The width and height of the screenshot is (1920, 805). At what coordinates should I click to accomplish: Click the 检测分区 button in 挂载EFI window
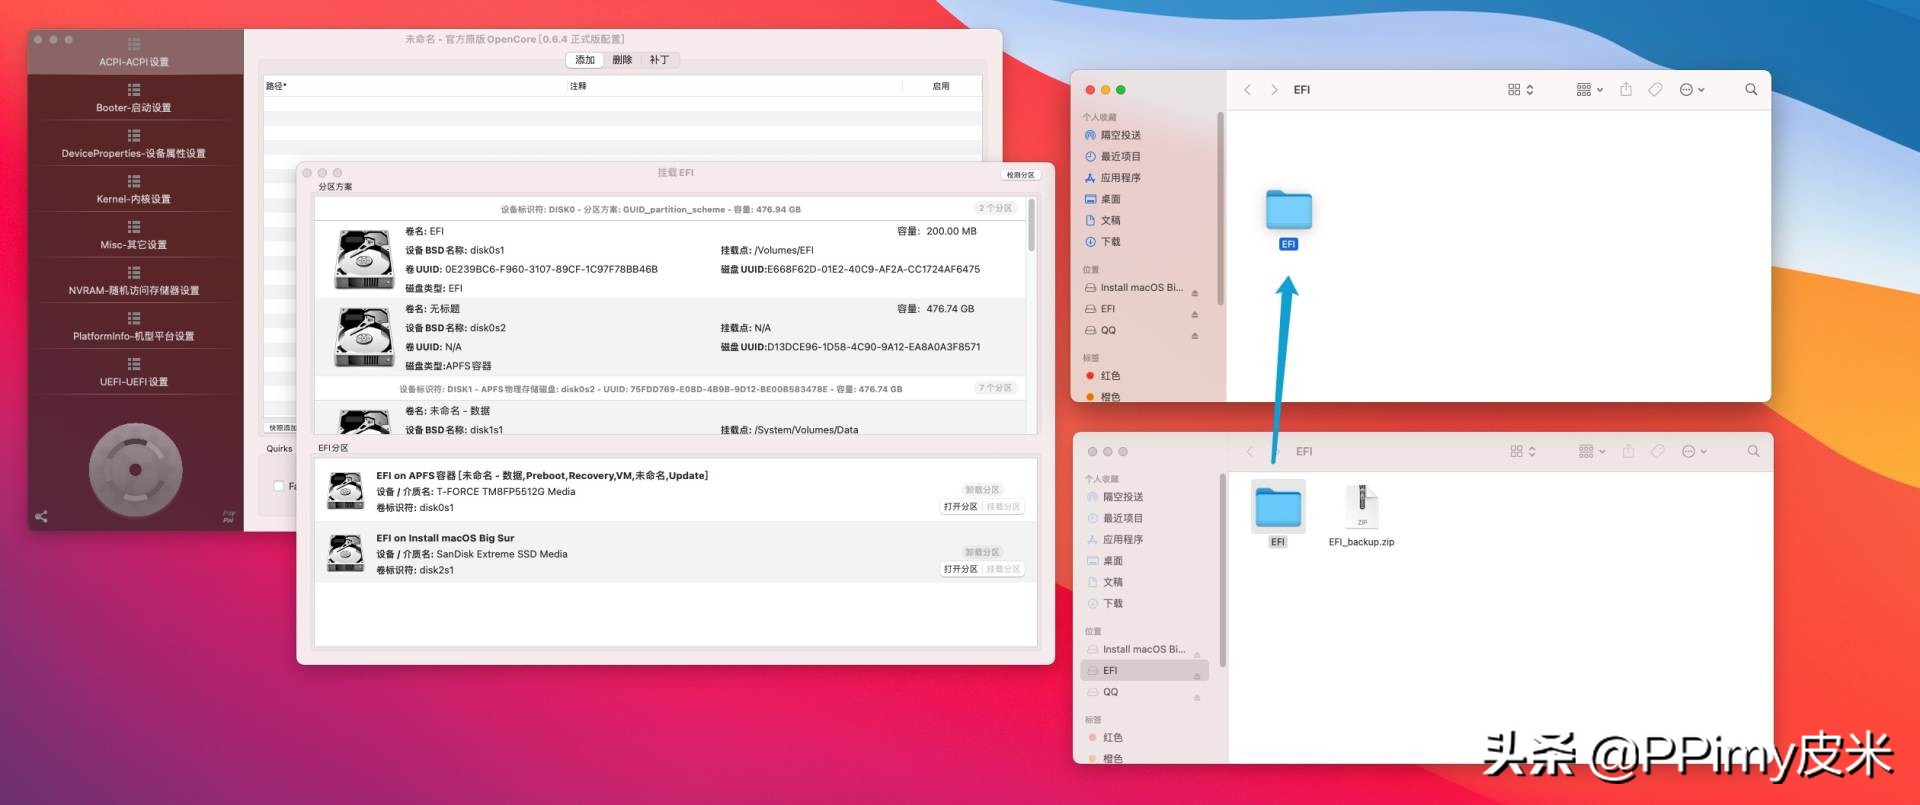click(x=1021, y=175)
